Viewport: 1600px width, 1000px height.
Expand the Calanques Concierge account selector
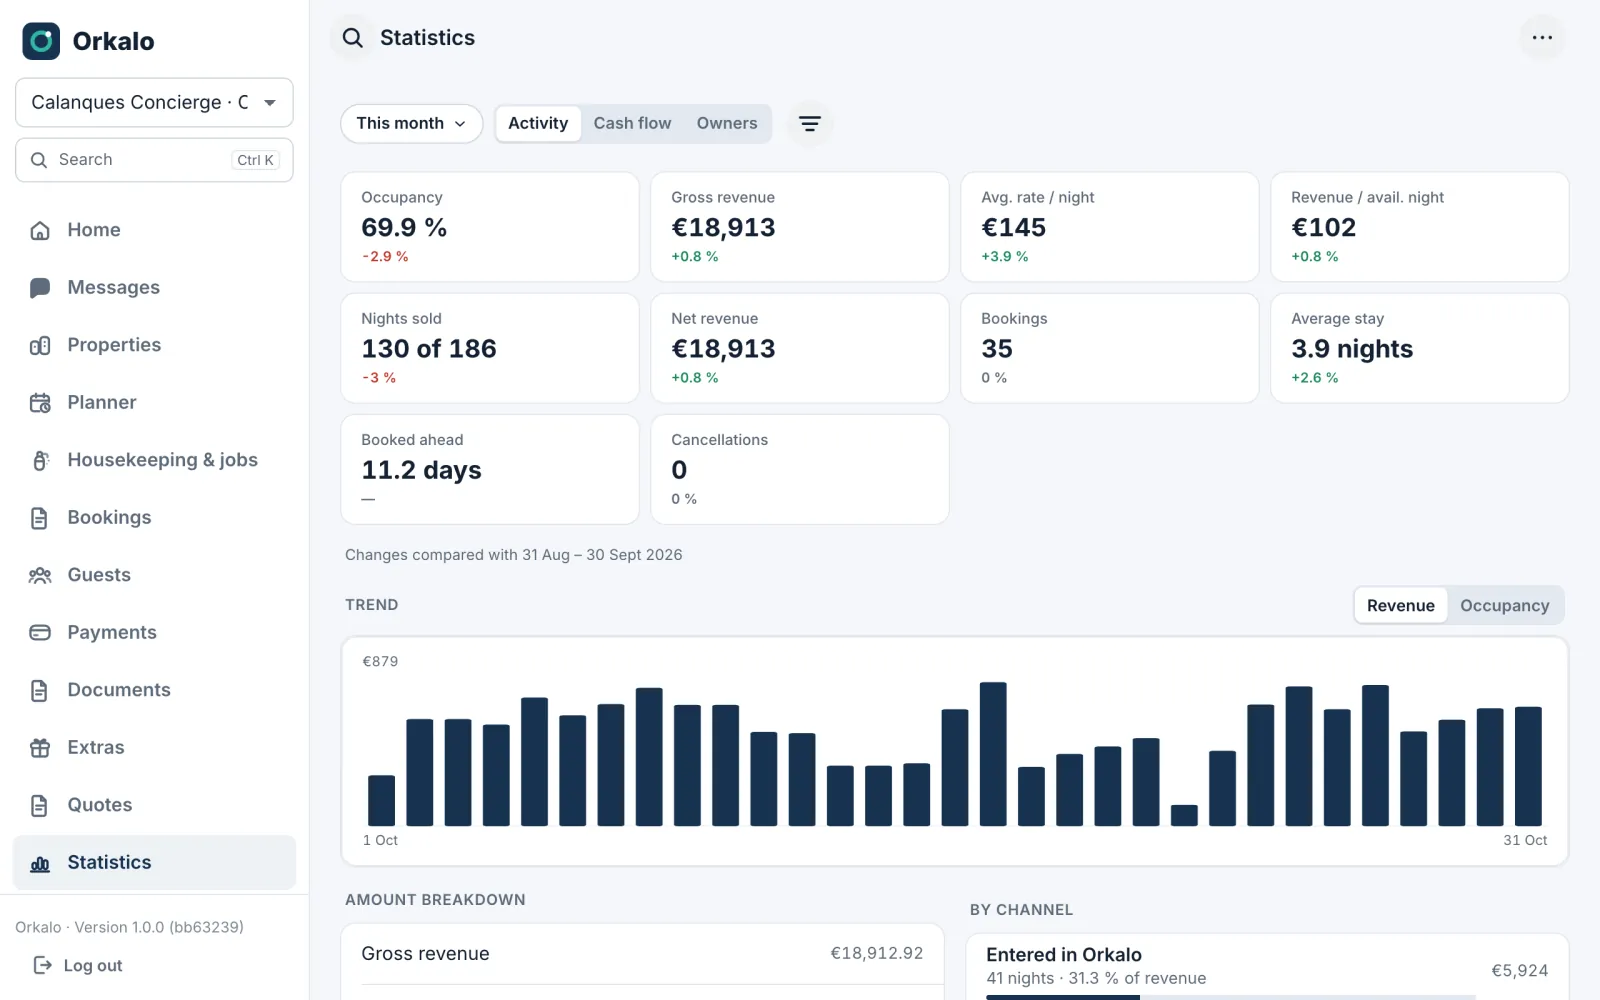pyautogui.click(x=154, y=103)
